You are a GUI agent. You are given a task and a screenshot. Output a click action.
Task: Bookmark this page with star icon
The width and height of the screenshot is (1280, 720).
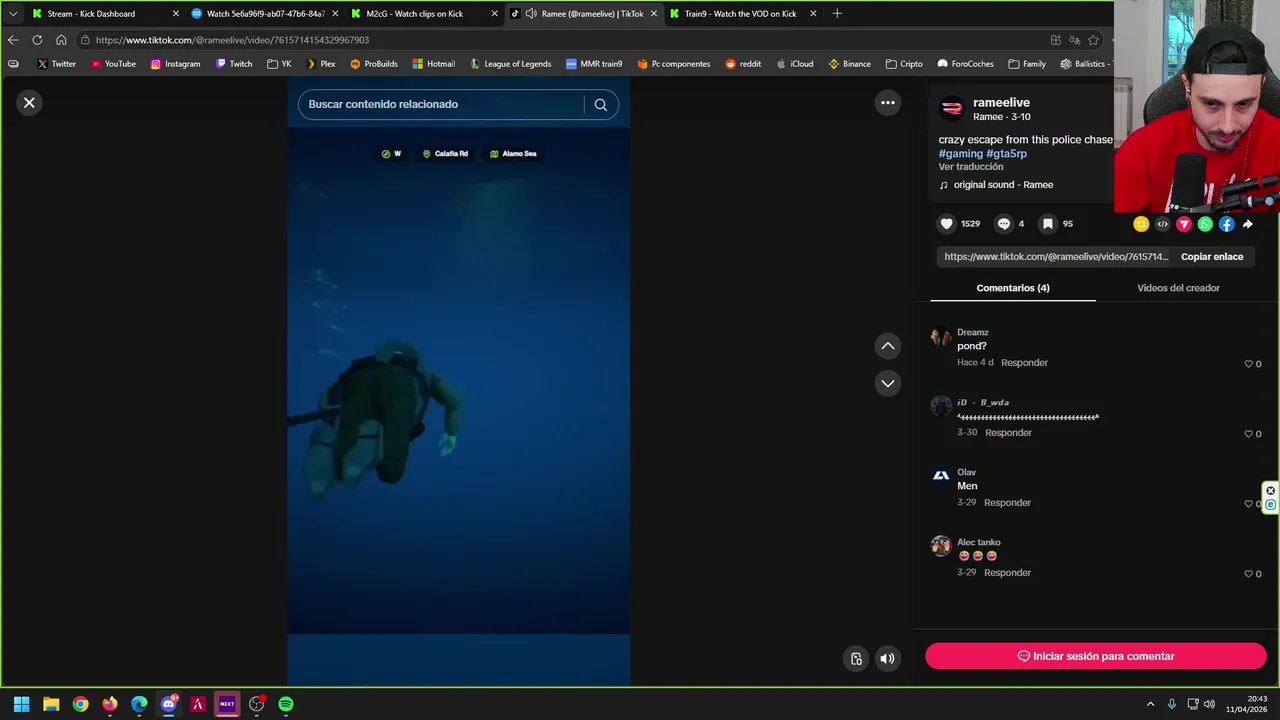tap(1093, 40)
